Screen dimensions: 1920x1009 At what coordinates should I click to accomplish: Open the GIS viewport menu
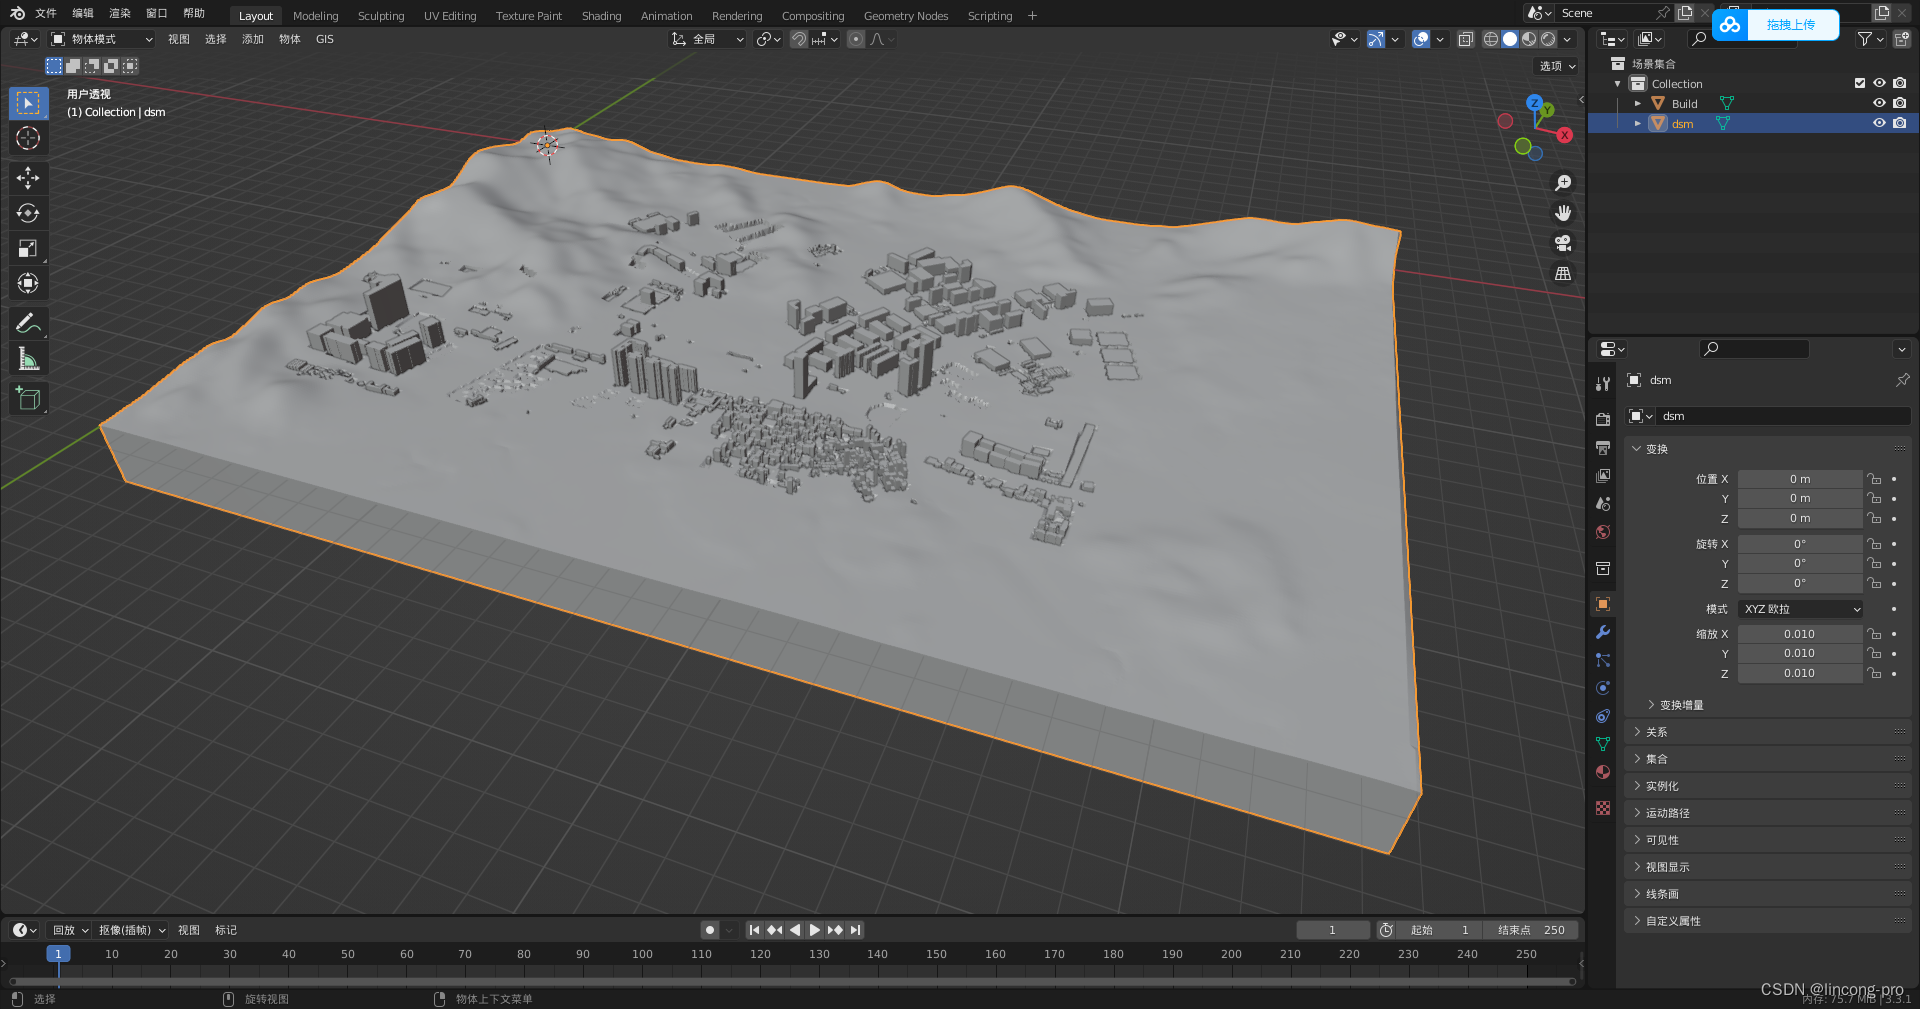(x=325, y=39)
